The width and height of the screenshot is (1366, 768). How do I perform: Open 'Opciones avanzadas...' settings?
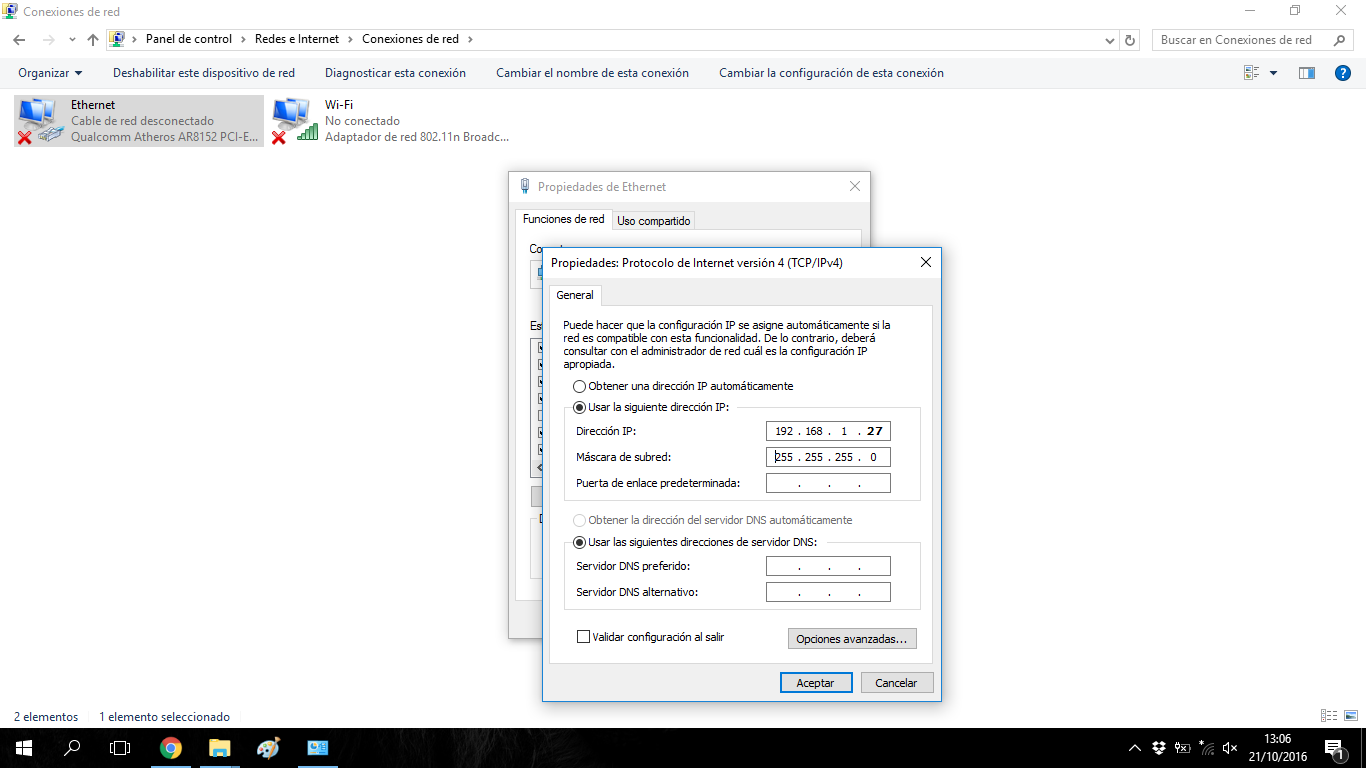click(x=852, y=639)
